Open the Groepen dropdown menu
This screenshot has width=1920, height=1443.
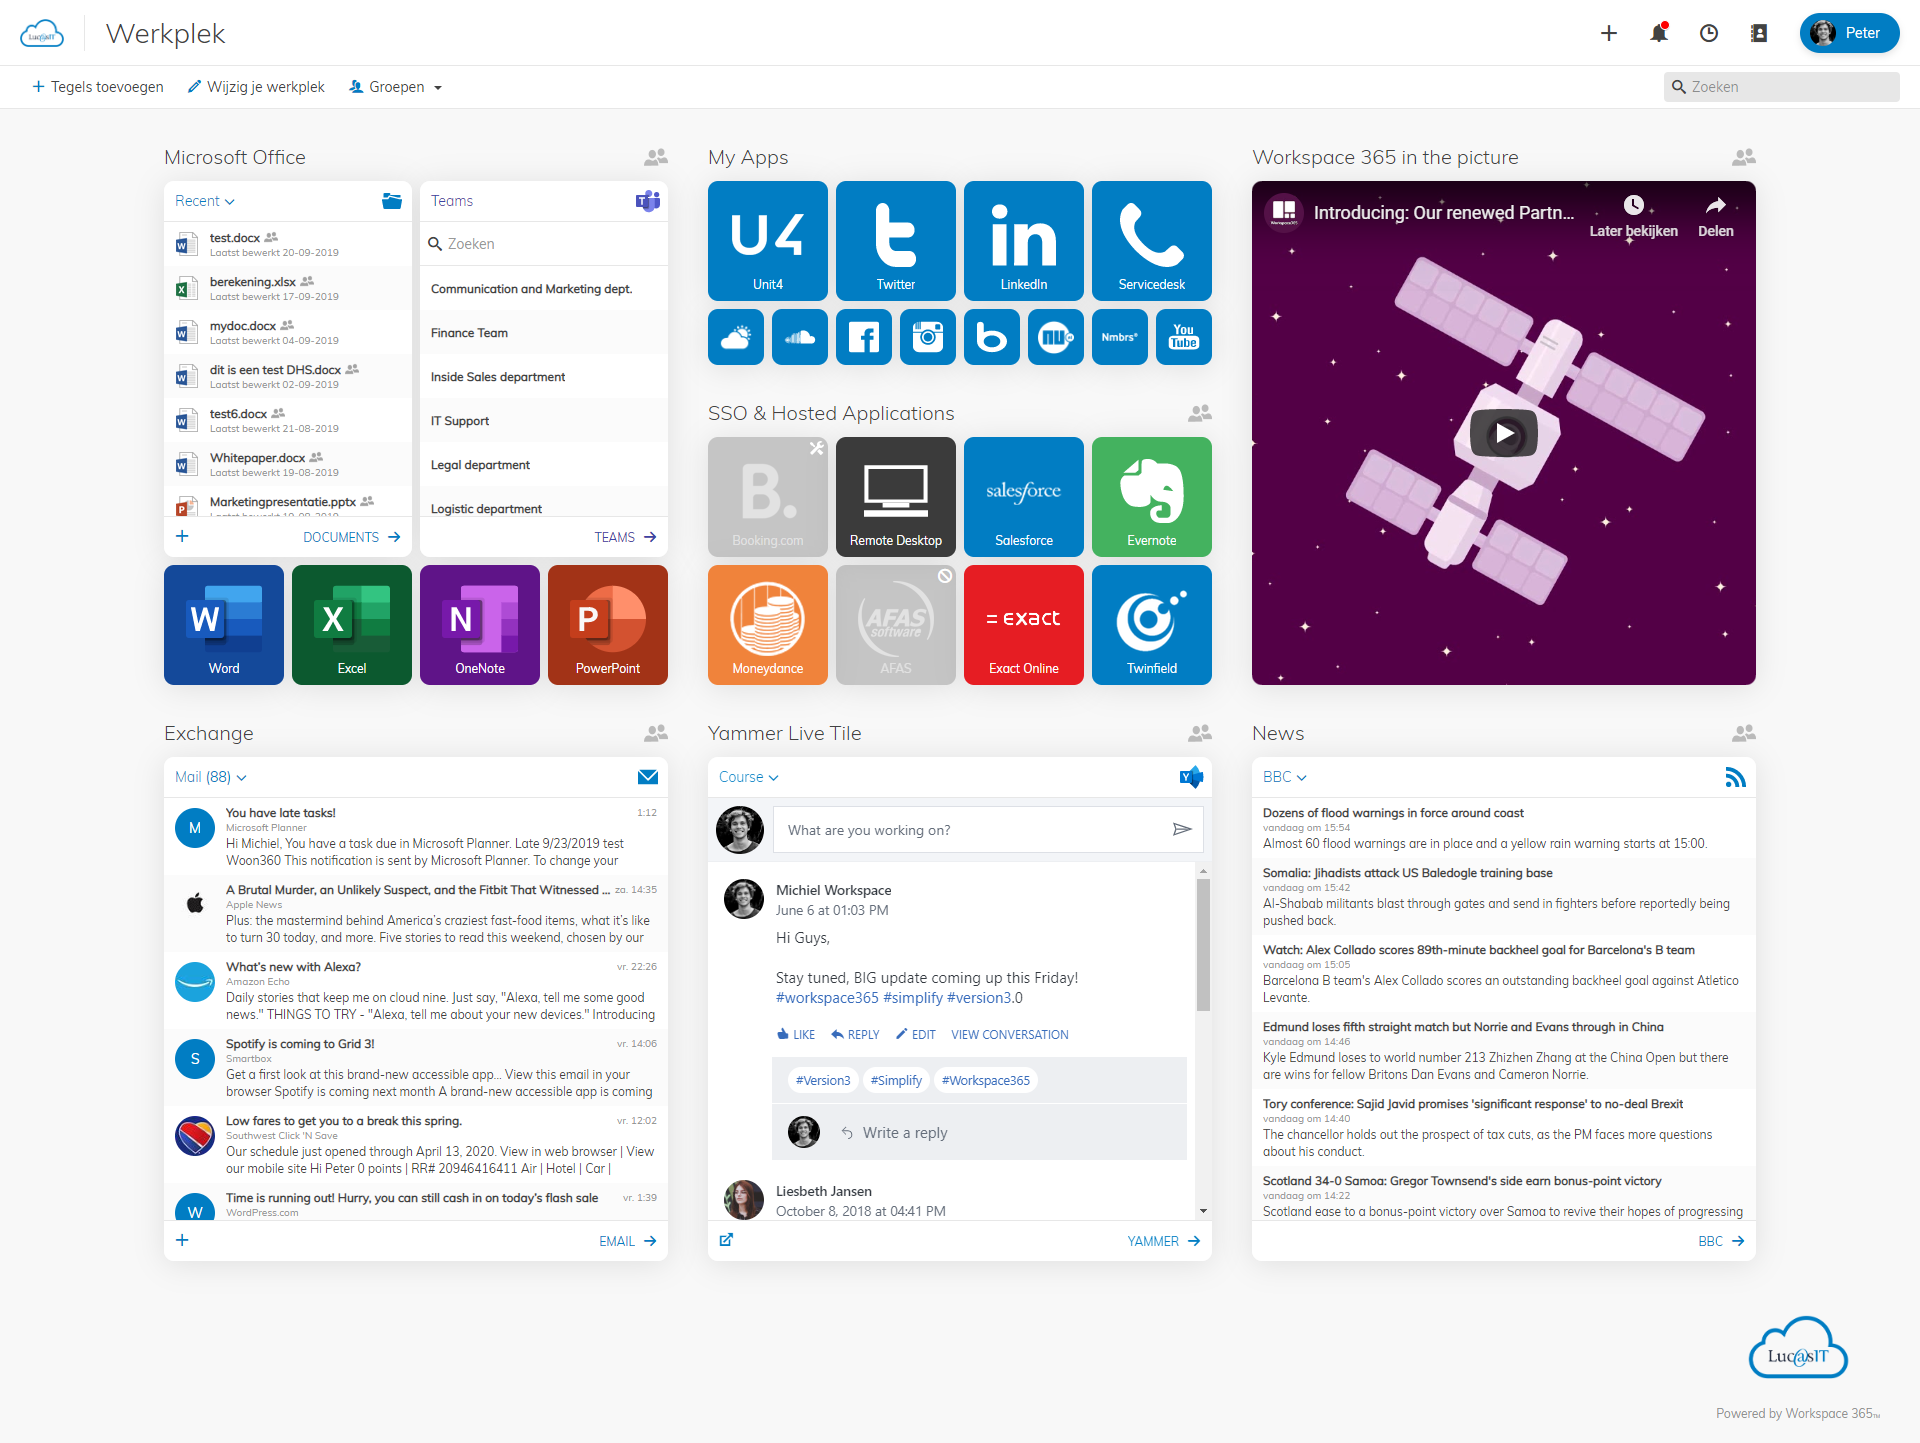(396, 87)
